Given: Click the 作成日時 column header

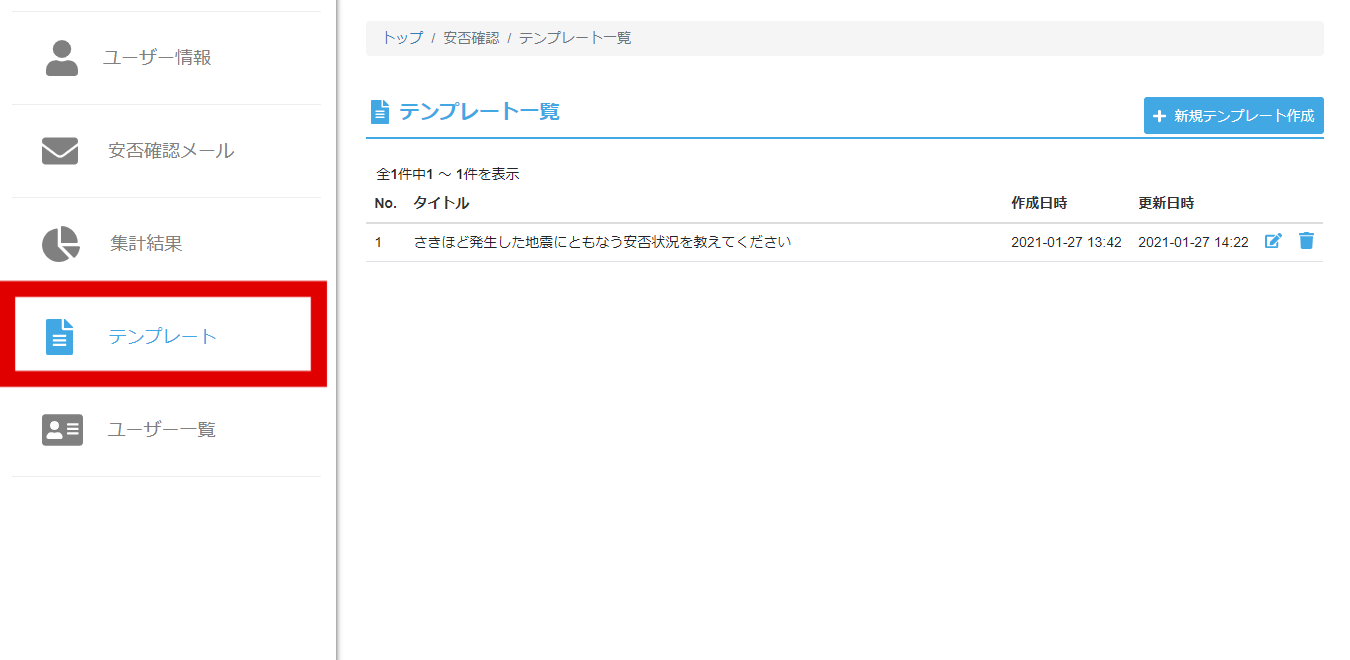Looking at the screenshot, I should (x=1039, y=203).
